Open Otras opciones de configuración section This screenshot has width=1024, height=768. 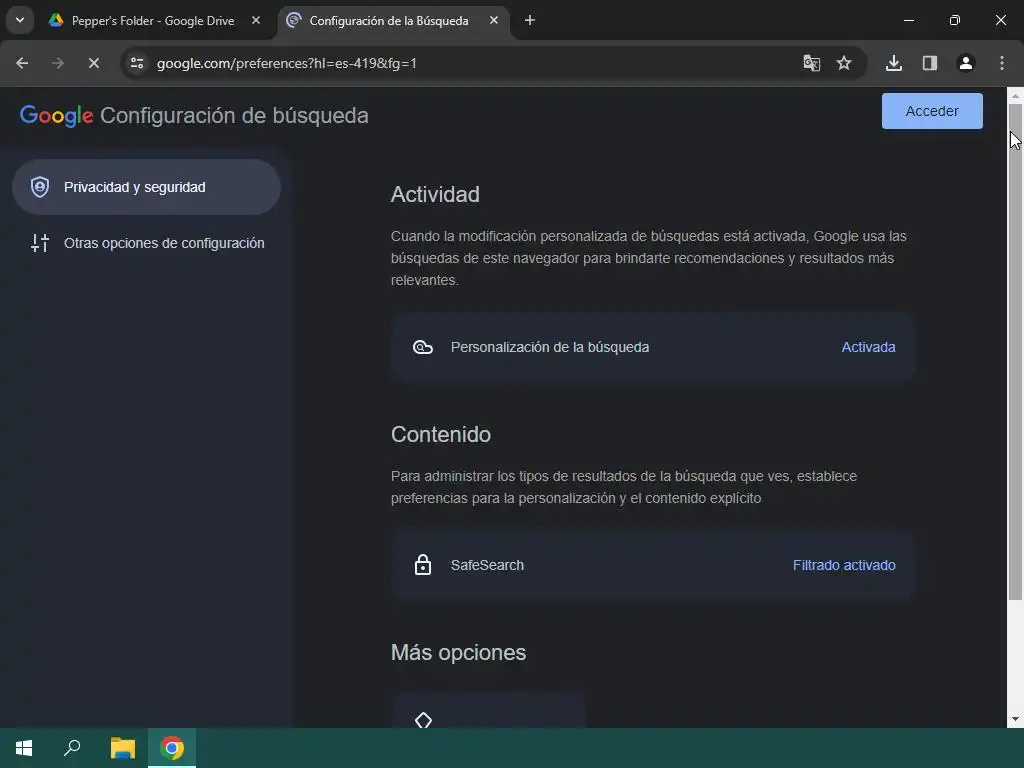146,243
